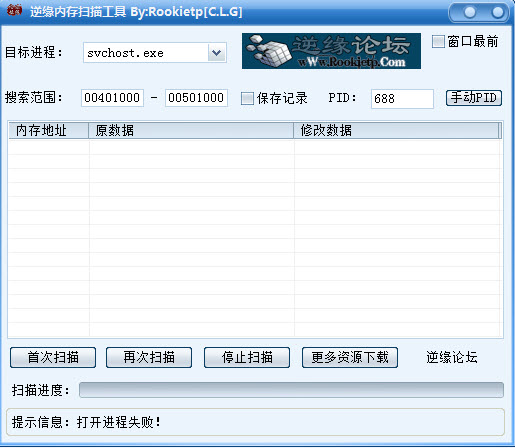
Task: Open the 逆缘论坛 Rookietp.Com banner image
Action: (331, 51)
